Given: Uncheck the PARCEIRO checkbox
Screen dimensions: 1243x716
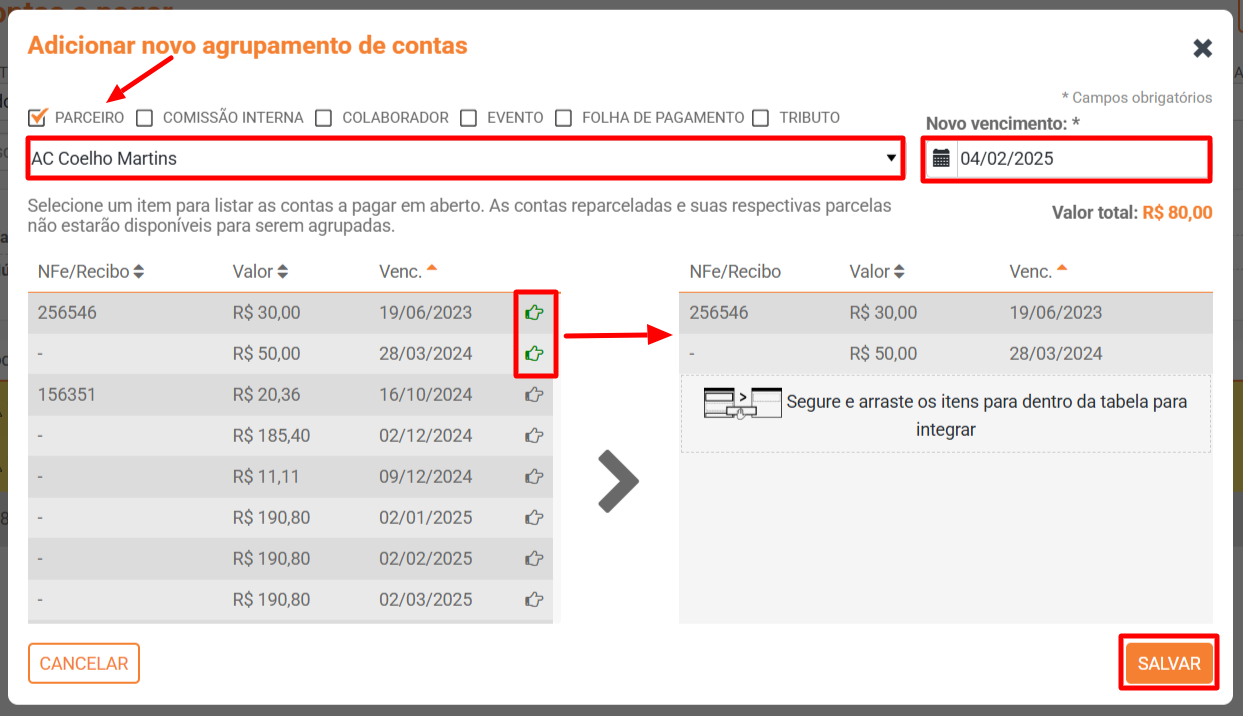Looking at the screenshot, I should pos(37,118).
